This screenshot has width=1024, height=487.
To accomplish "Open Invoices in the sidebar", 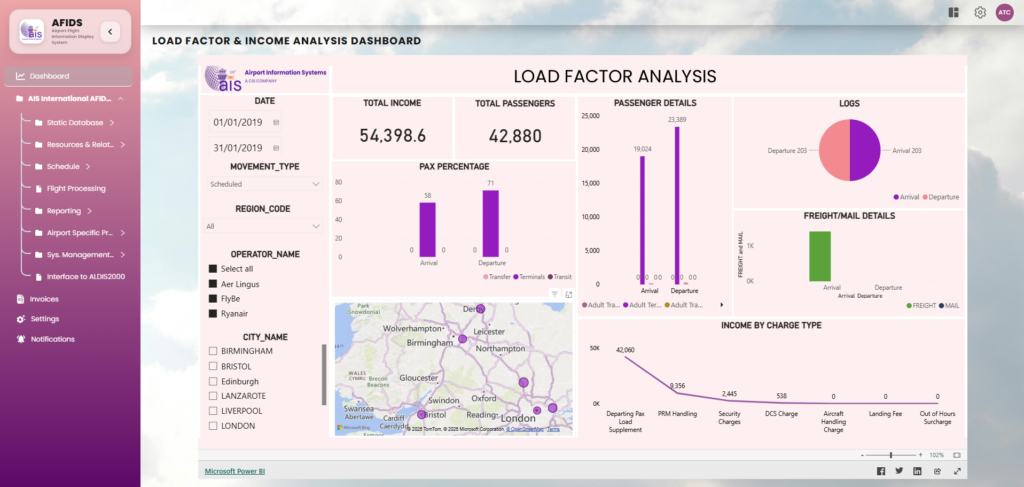I will [x=44, y=298].
